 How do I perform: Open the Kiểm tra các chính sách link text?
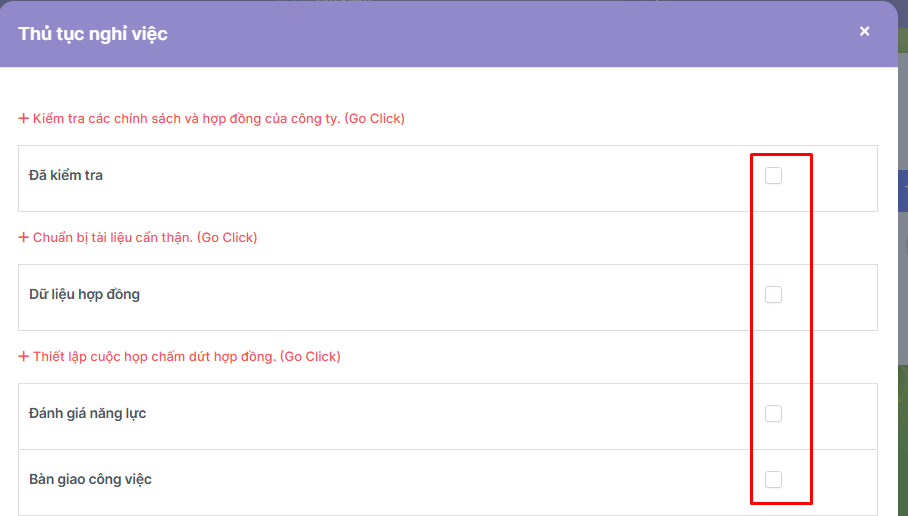tap(218, 119)
